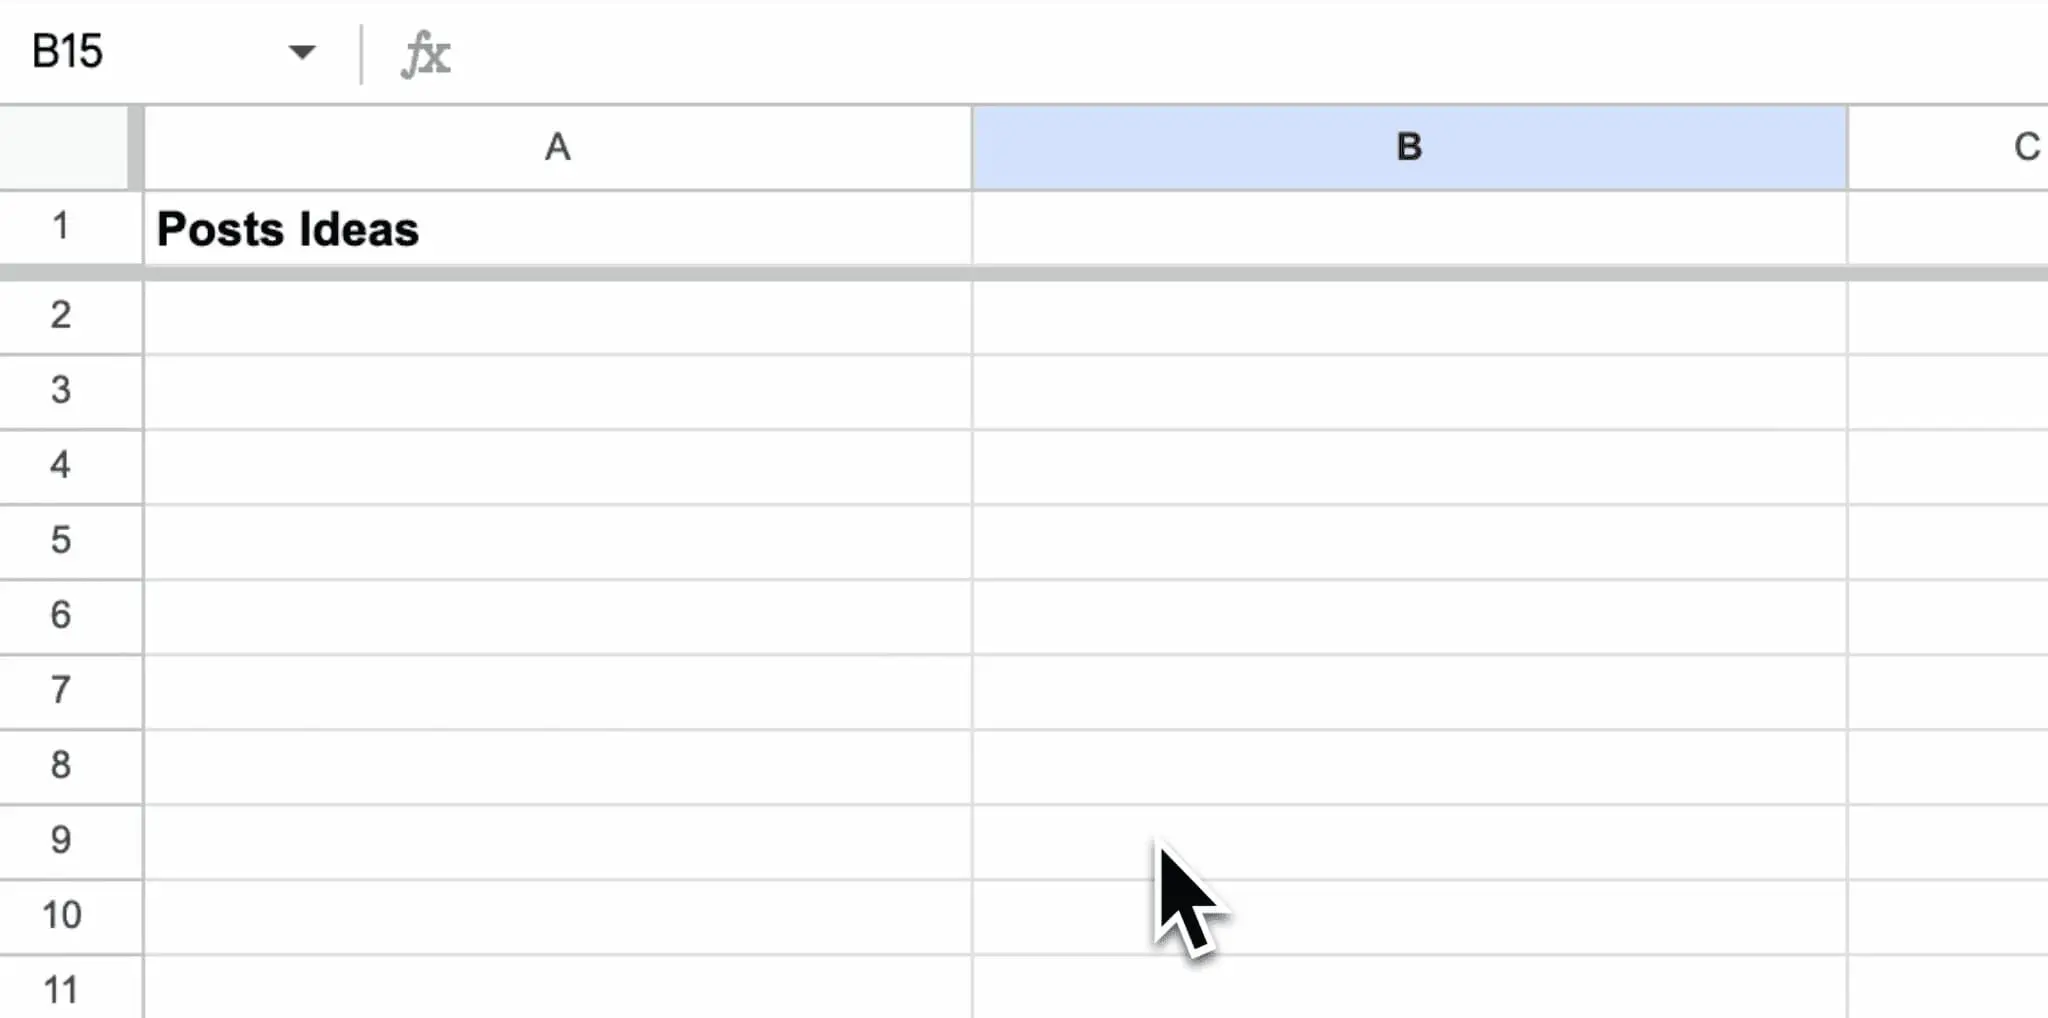Image resolution: width=2048 pixels, height=1018 pixels.
Task: Select row 8 header
Action: (62, 765)
